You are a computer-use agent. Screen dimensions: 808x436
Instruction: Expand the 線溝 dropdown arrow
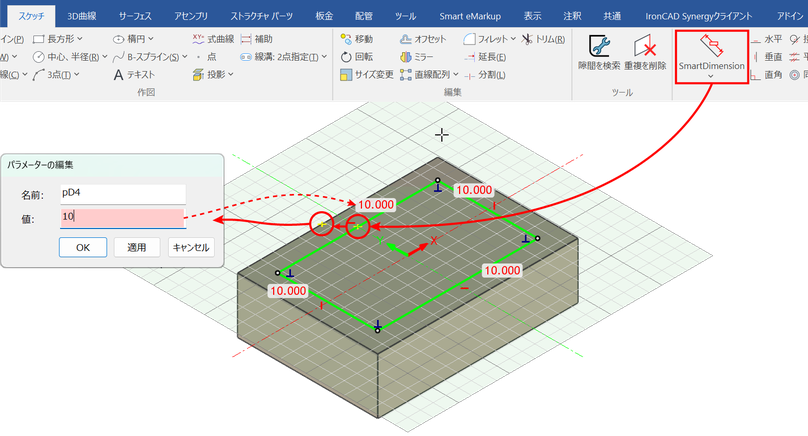[x=324, y=57]
